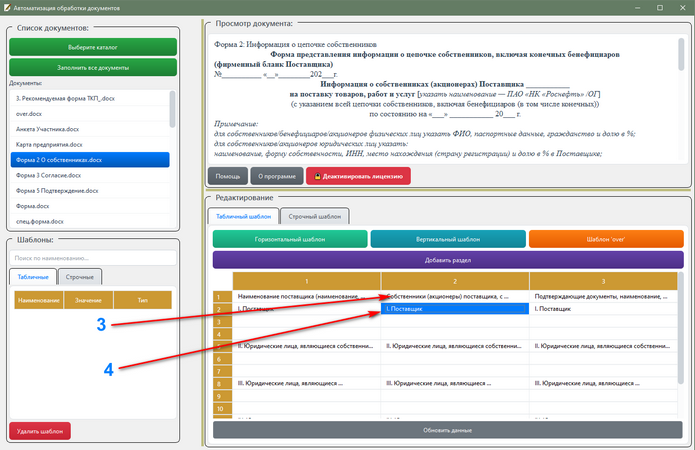Open 'Строчный шаблон' editing tab
This screenshot has height=450, width=695.
click(315, 216)
